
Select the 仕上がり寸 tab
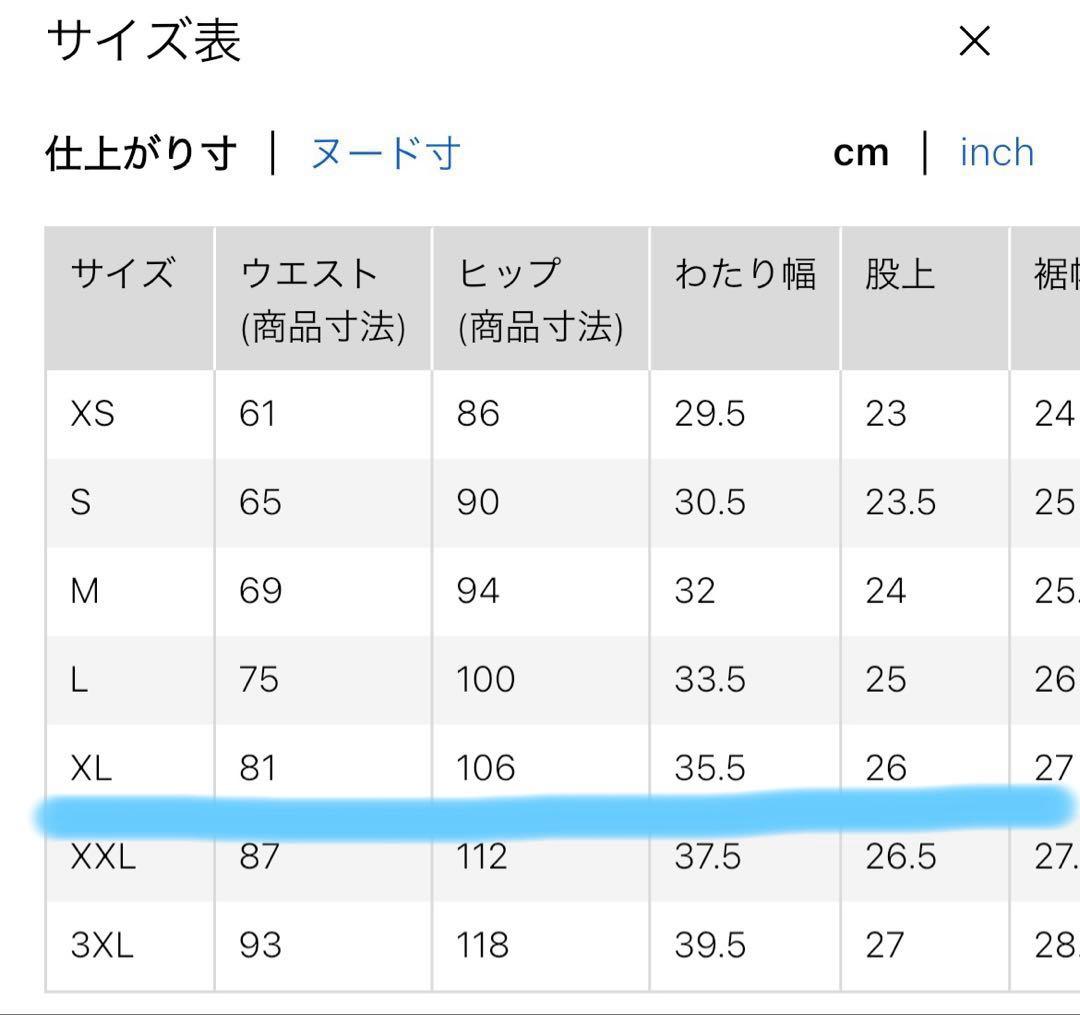[141, 153]
